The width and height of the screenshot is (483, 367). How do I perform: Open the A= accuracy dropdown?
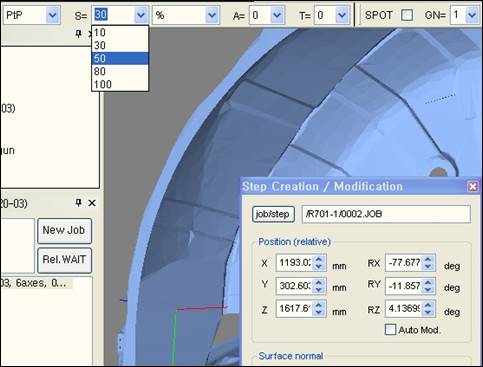point(277,15)
